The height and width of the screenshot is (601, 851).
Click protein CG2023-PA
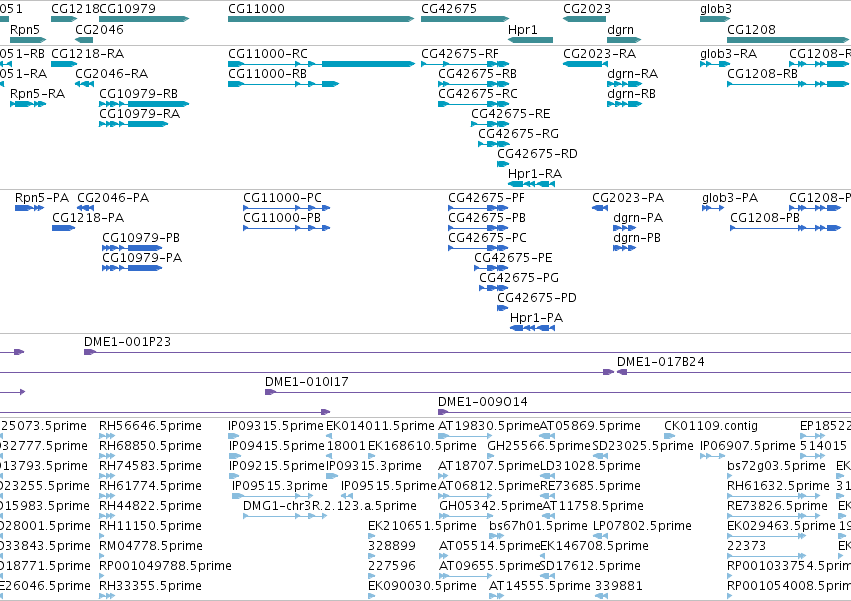coord(600,208)
